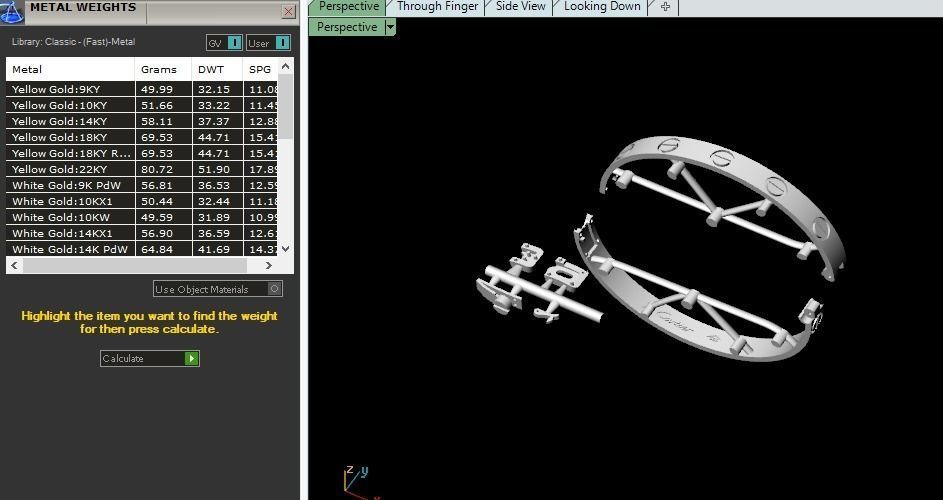Select the Yellow Gold:10KY row
Image resolution: width=943 pixels, height=500 pixels.
142,105
